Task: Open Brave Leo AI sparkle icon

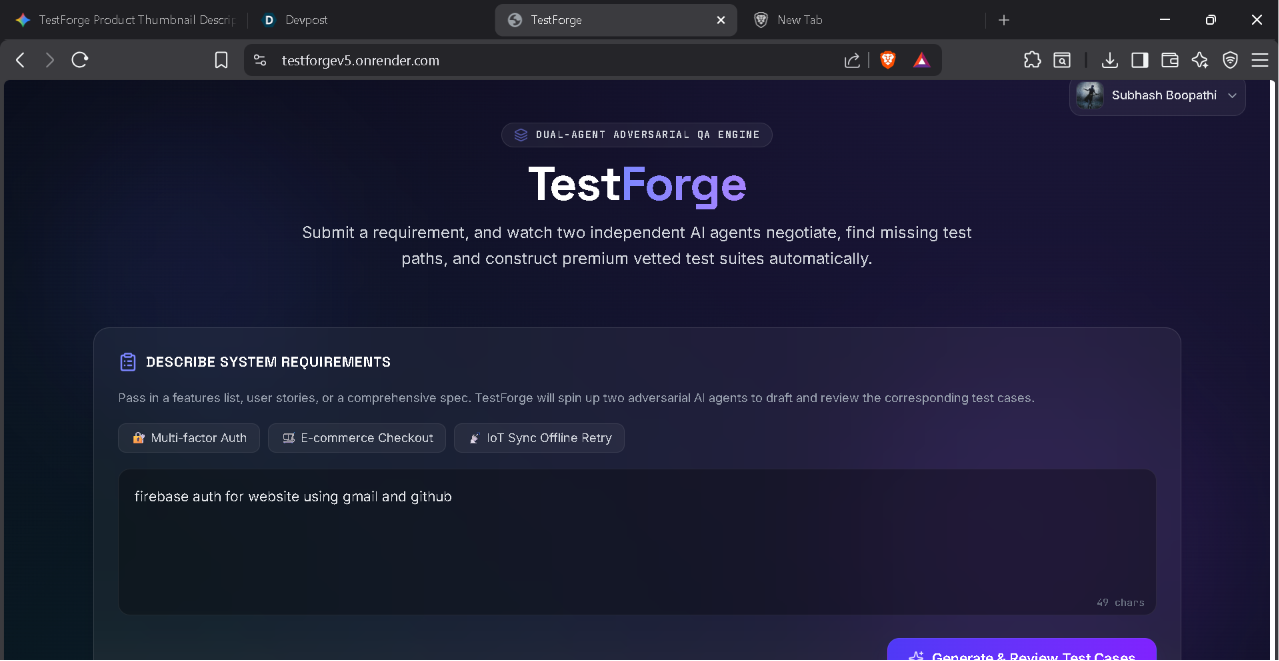Action: click(1200, 60)
